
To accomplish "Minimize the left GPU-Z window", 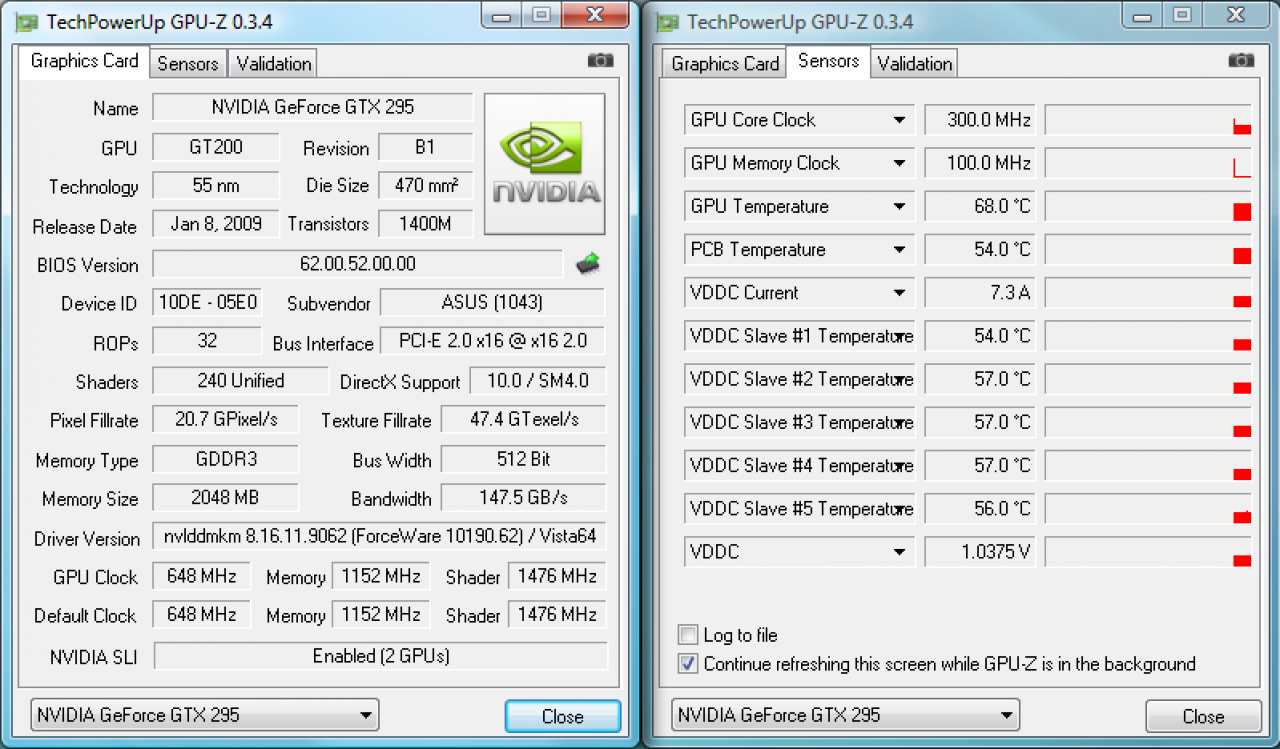I will point(503,14).
